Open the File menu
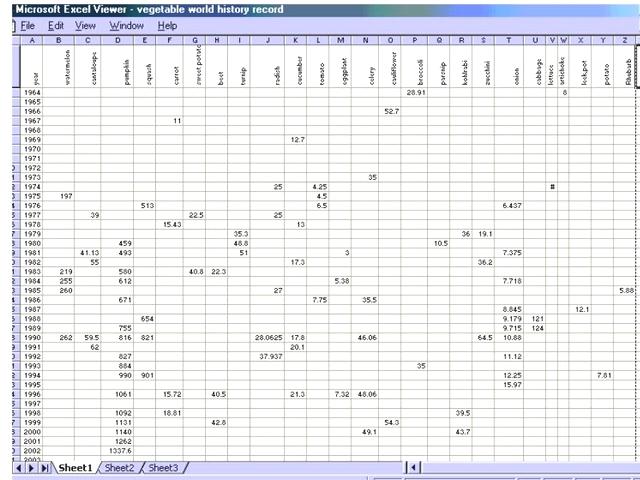The image size is (640, 480). coord(27,25)
